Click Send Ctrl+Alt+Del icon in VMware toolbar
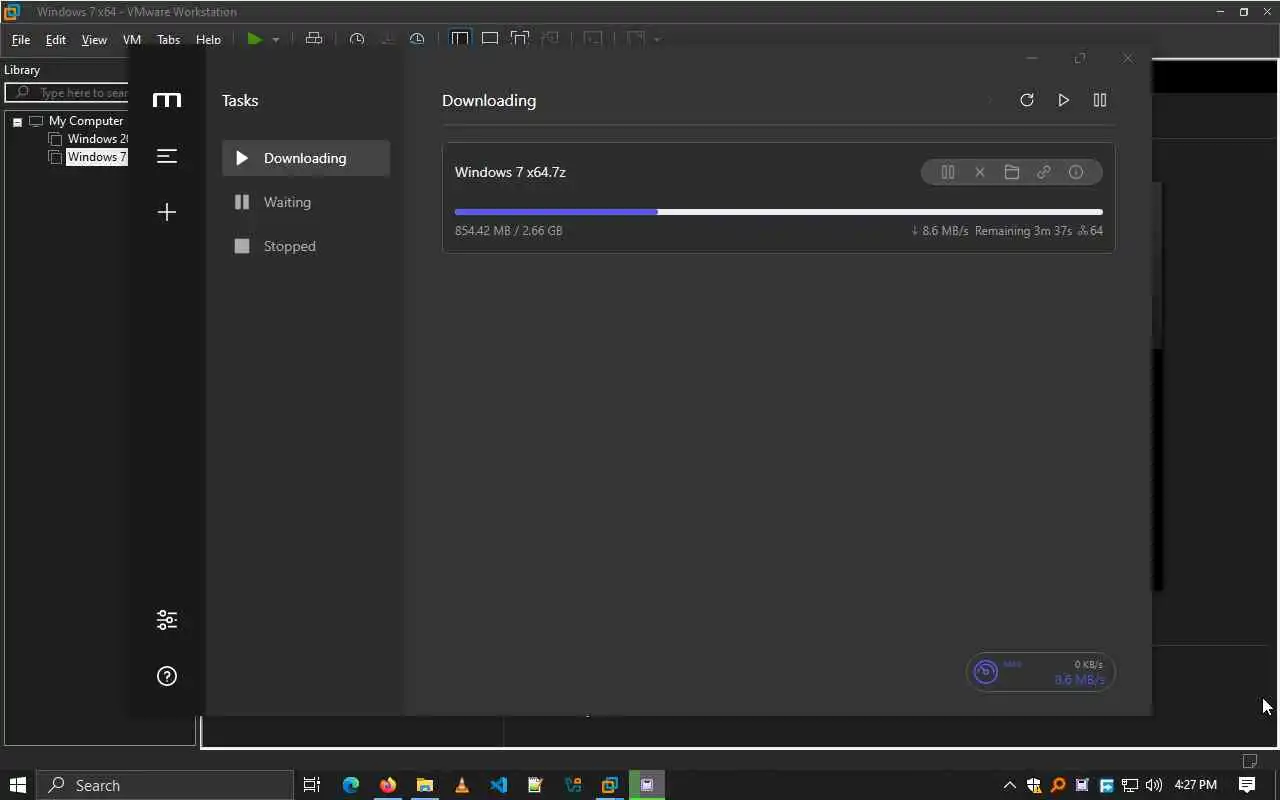This screenshot has height=800, width=1280. click(x=314, y=39)
